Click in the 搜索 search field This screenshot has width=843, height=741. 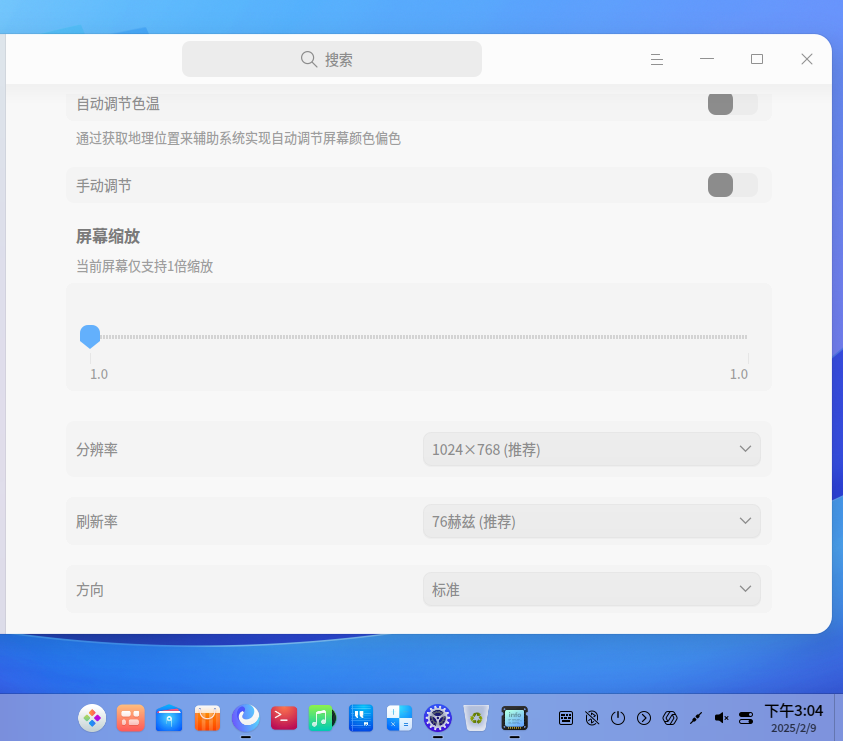click(332, 59)
